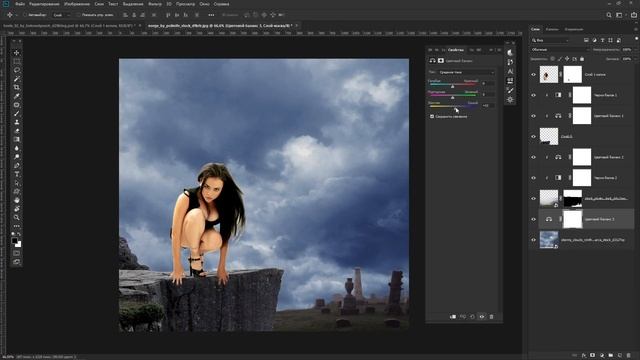Click the trash icon in Layers panel footer

point(629,356)
